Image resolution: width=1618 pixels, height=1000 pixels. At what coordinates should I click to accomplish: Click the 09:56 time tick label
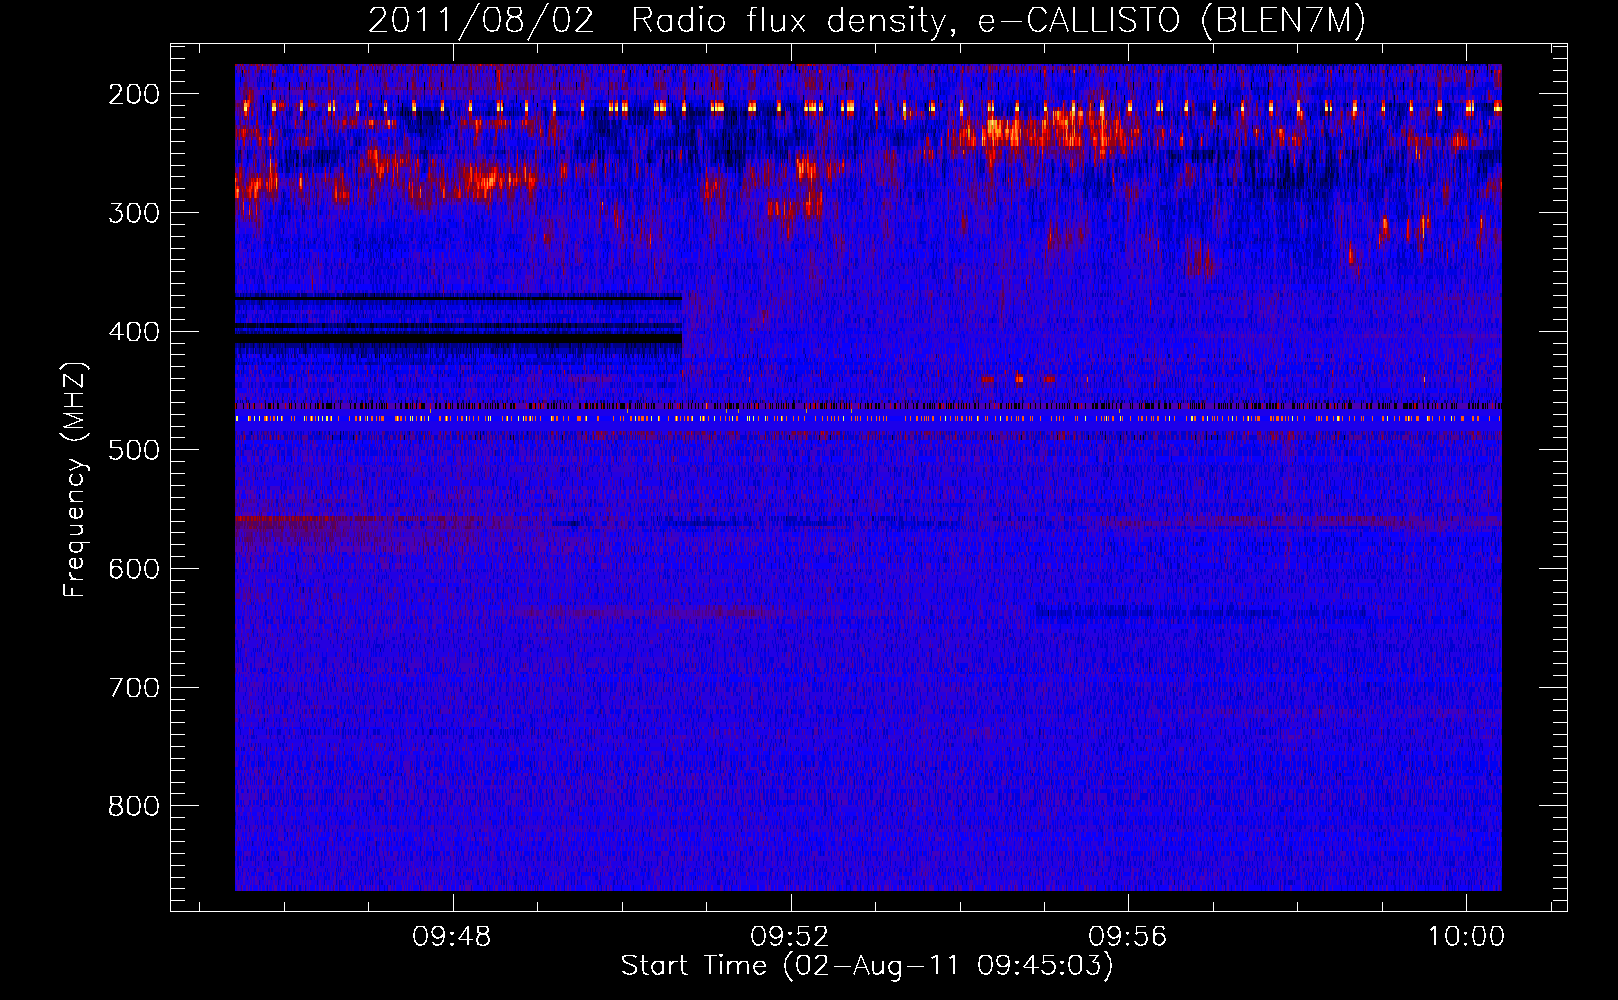pos(1128,937)
